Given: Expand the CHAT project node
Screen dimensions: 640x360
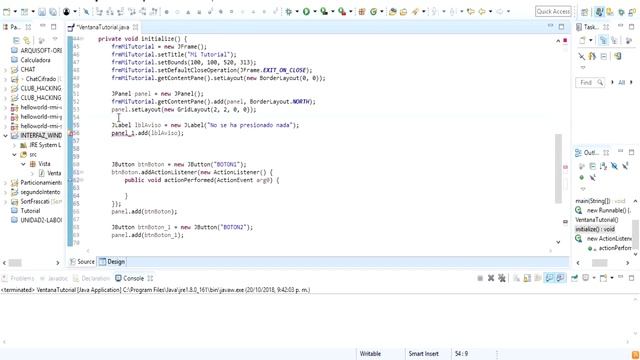Looking at the screenshot, I should (5, 69).
